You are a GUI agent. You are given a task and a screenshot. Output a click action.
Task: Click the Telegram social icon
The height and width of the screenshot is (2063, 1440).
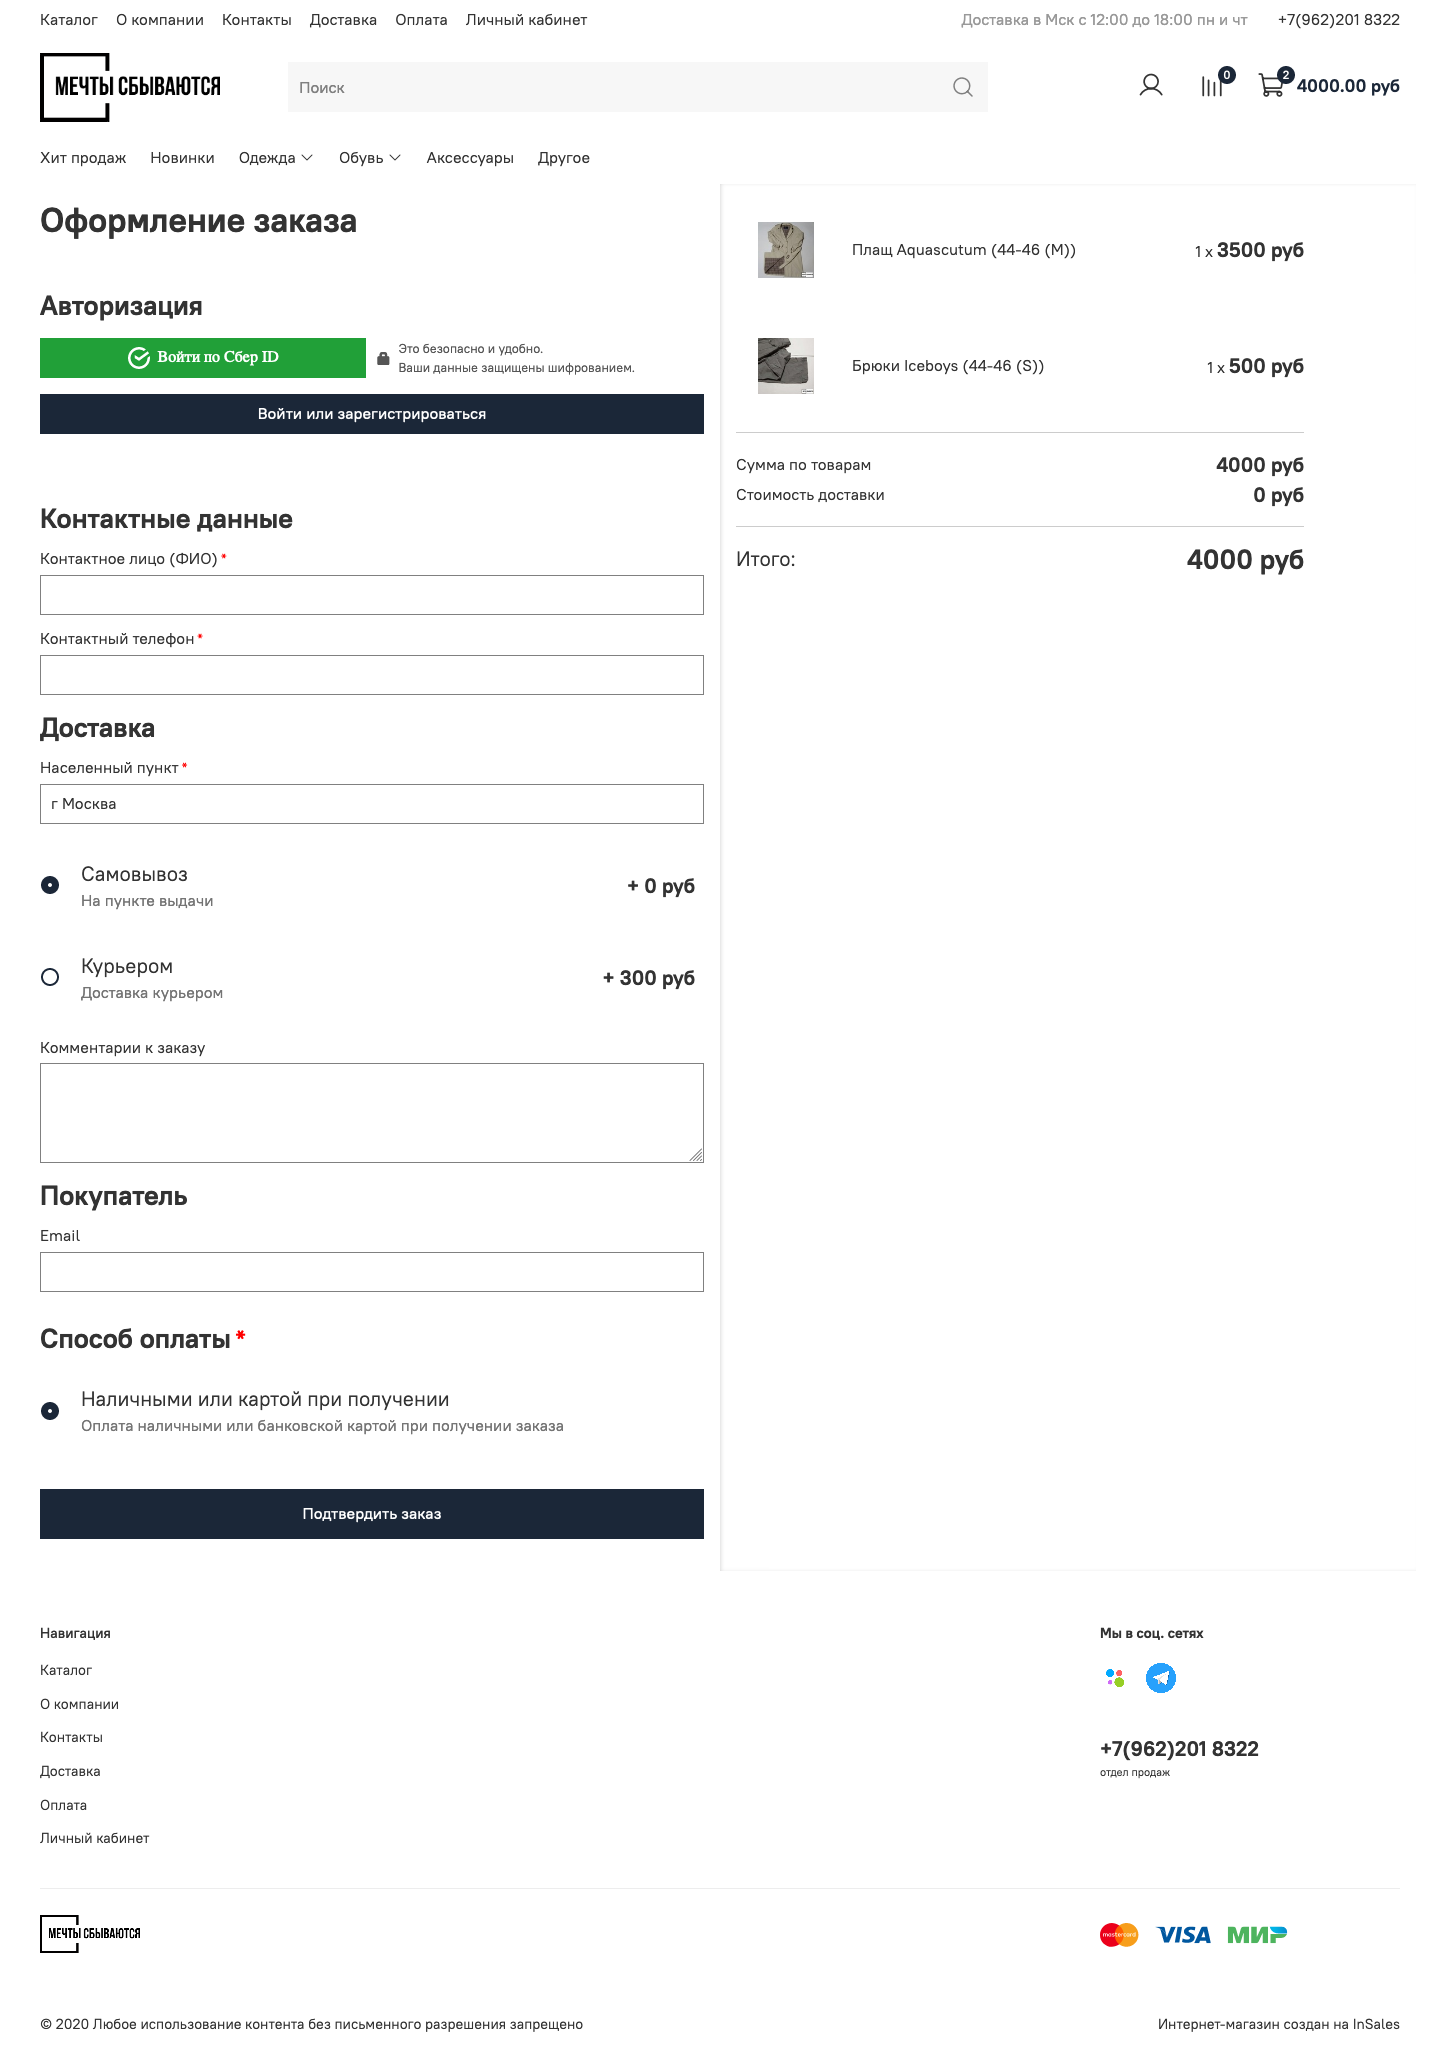click(1160, 1677)
